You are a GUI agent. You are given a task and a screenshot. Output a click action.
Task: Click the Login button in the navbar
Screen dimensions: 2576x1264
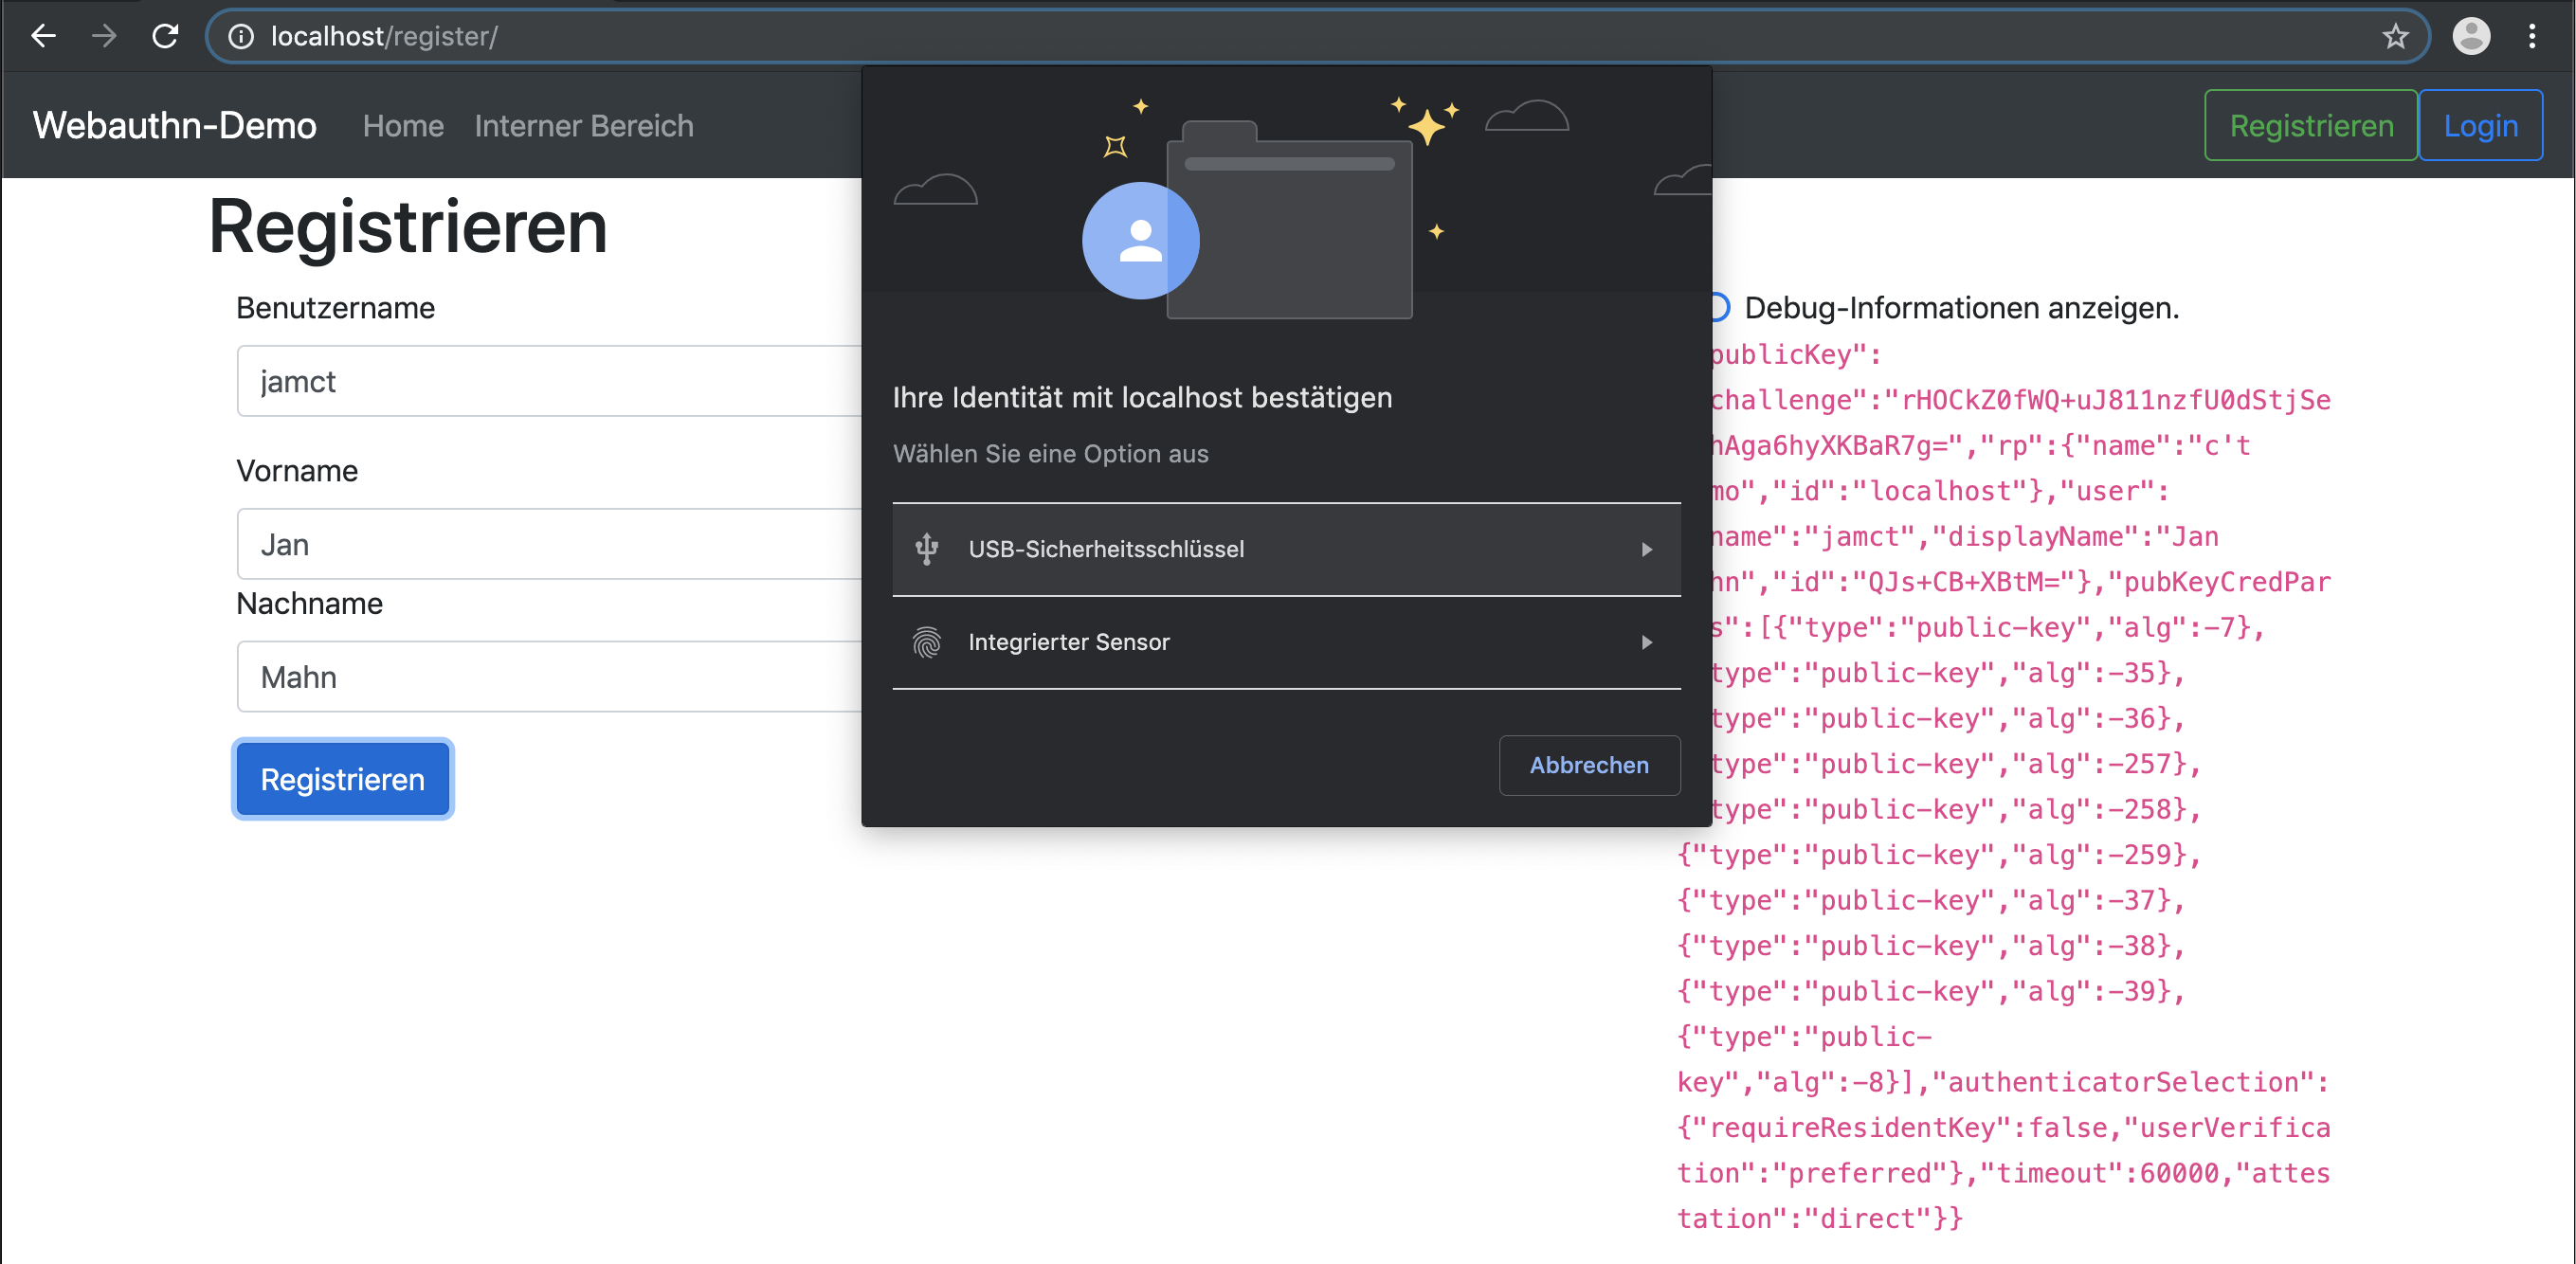[2479, 126]
